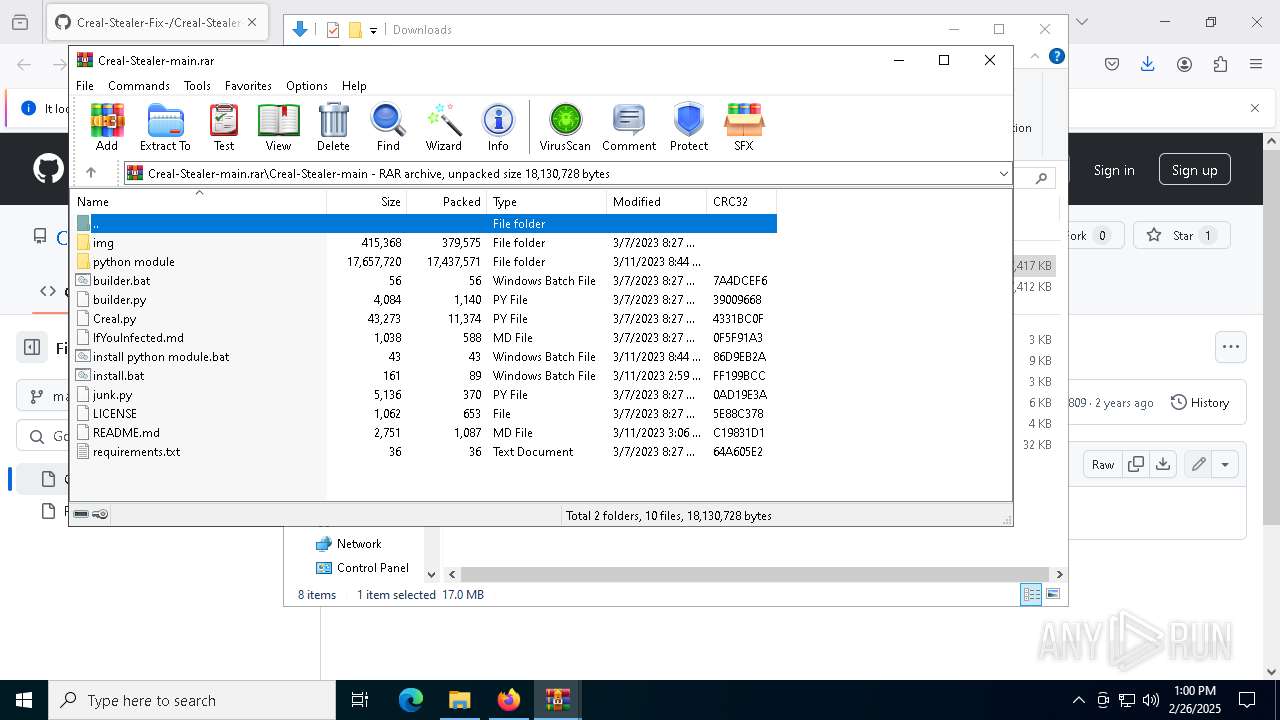Click the Add toolbar icon in WinRAR
Viewport: 1280px width, 720px height.
pyautogui.click(x=107, y=127)
